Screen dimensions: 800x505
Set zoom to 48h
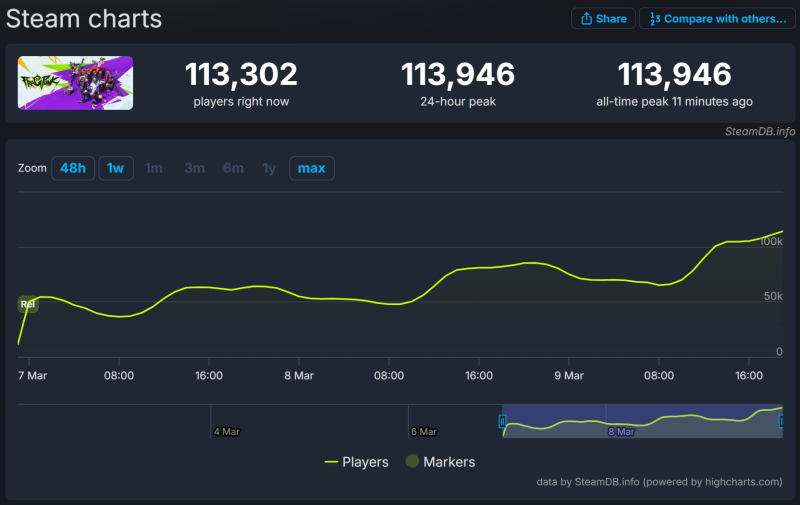click(73, 168)
